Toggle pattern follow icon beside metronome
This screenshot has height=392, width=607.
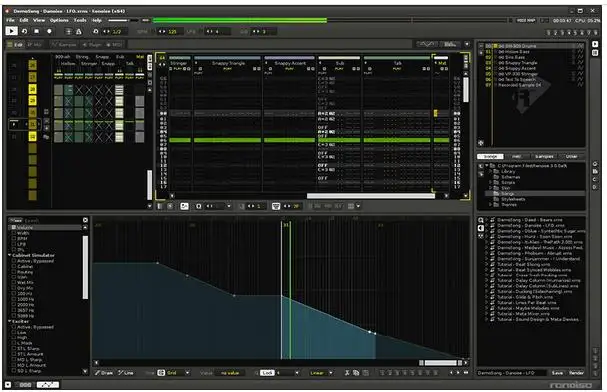click(x=69, y=32)
